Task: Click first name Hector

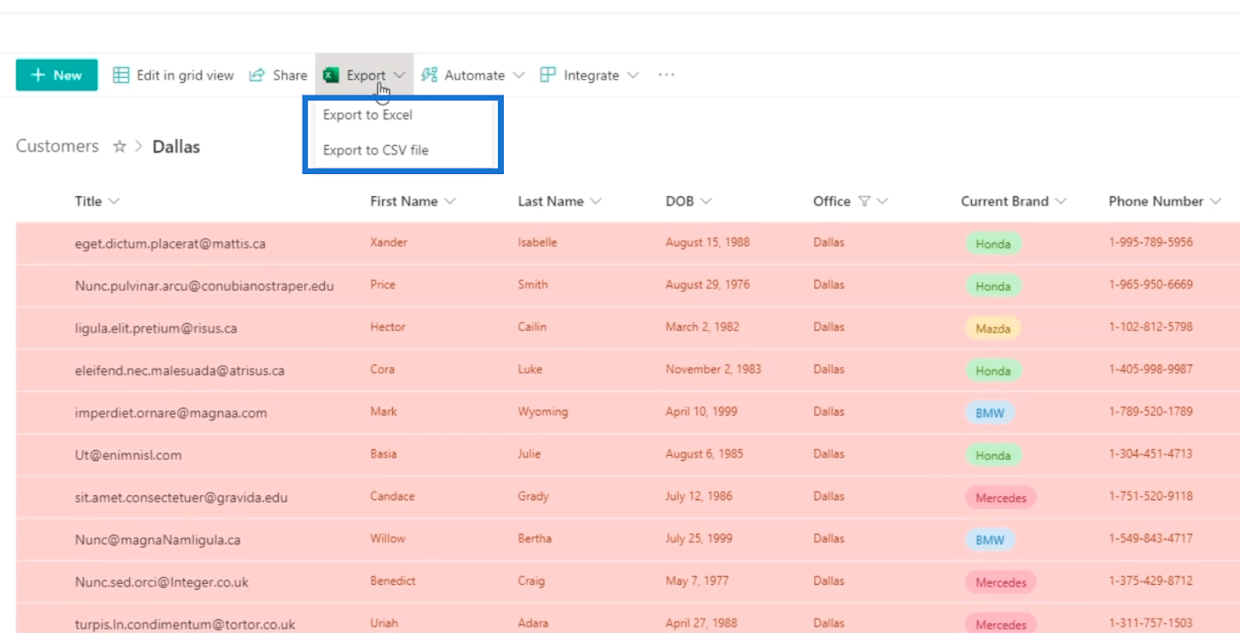Action: coord(388,327)
